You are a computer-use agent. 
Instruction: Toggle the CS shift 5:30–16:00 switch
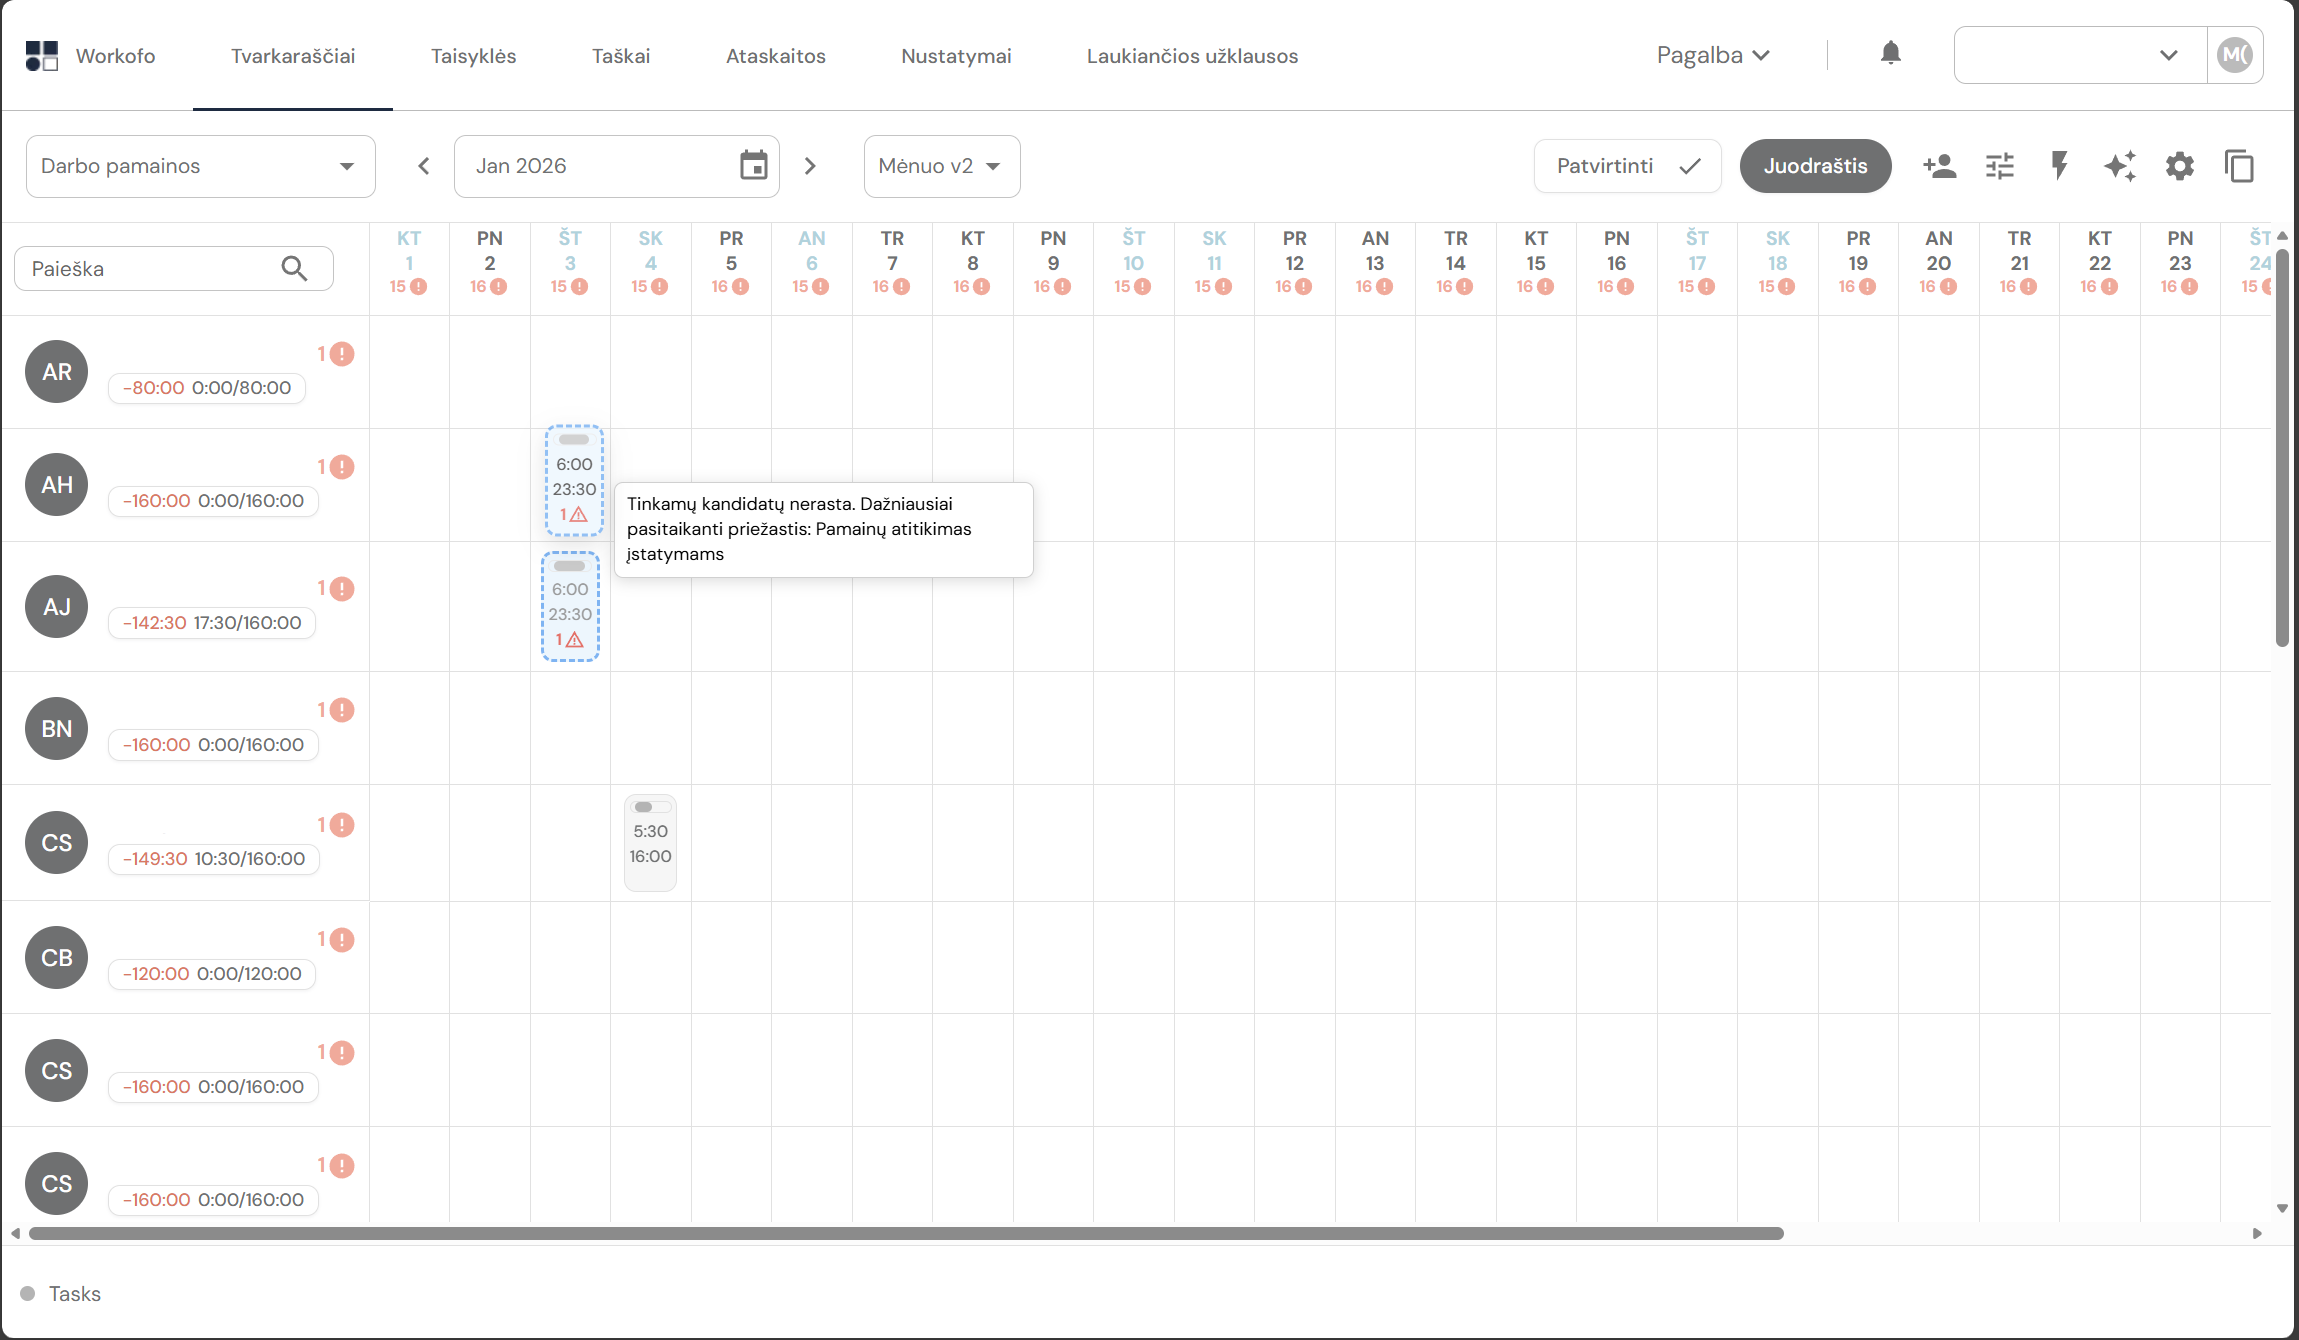click(x=650, y=807)
